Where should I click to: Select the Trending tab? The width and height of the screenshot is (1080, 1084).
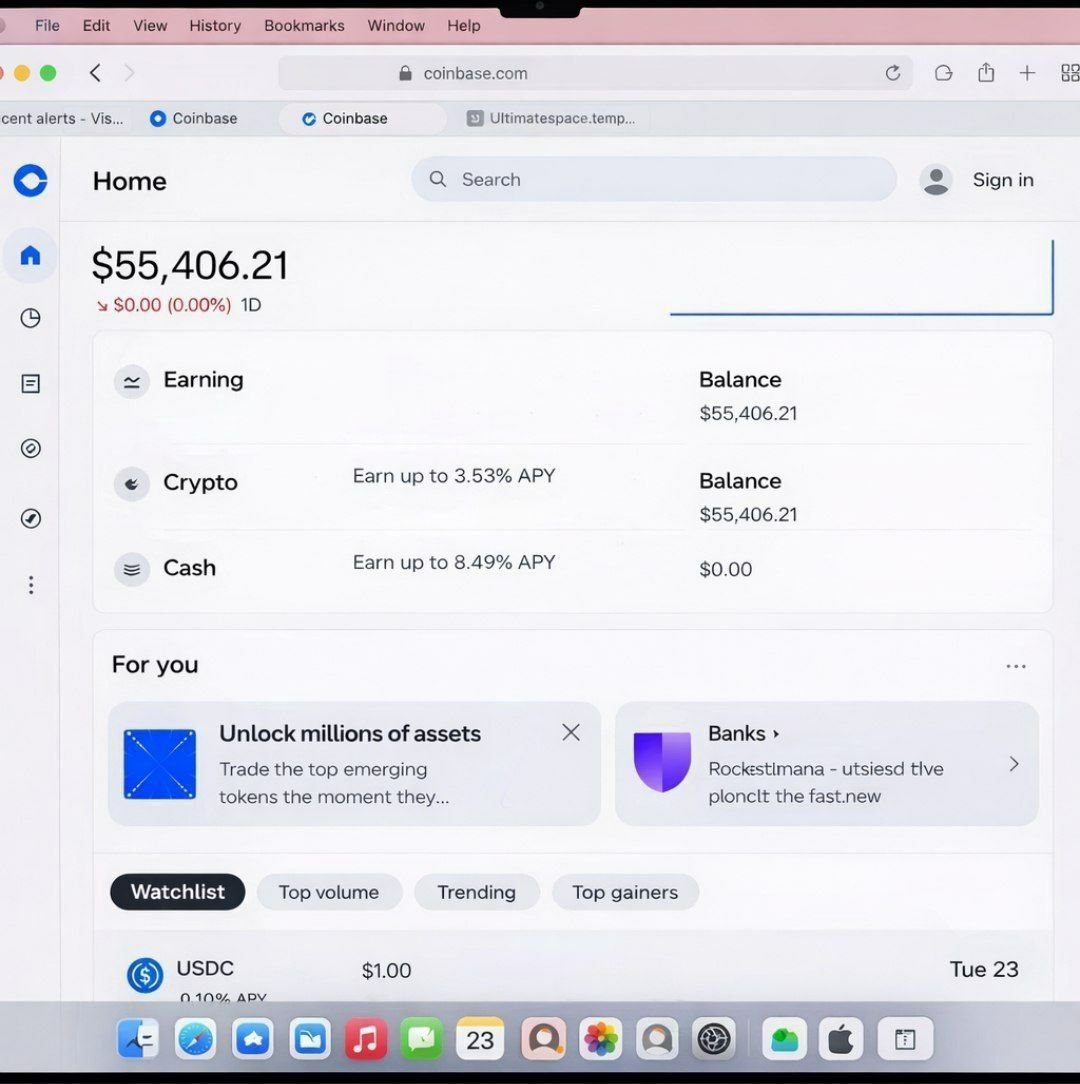coord(476,892)
